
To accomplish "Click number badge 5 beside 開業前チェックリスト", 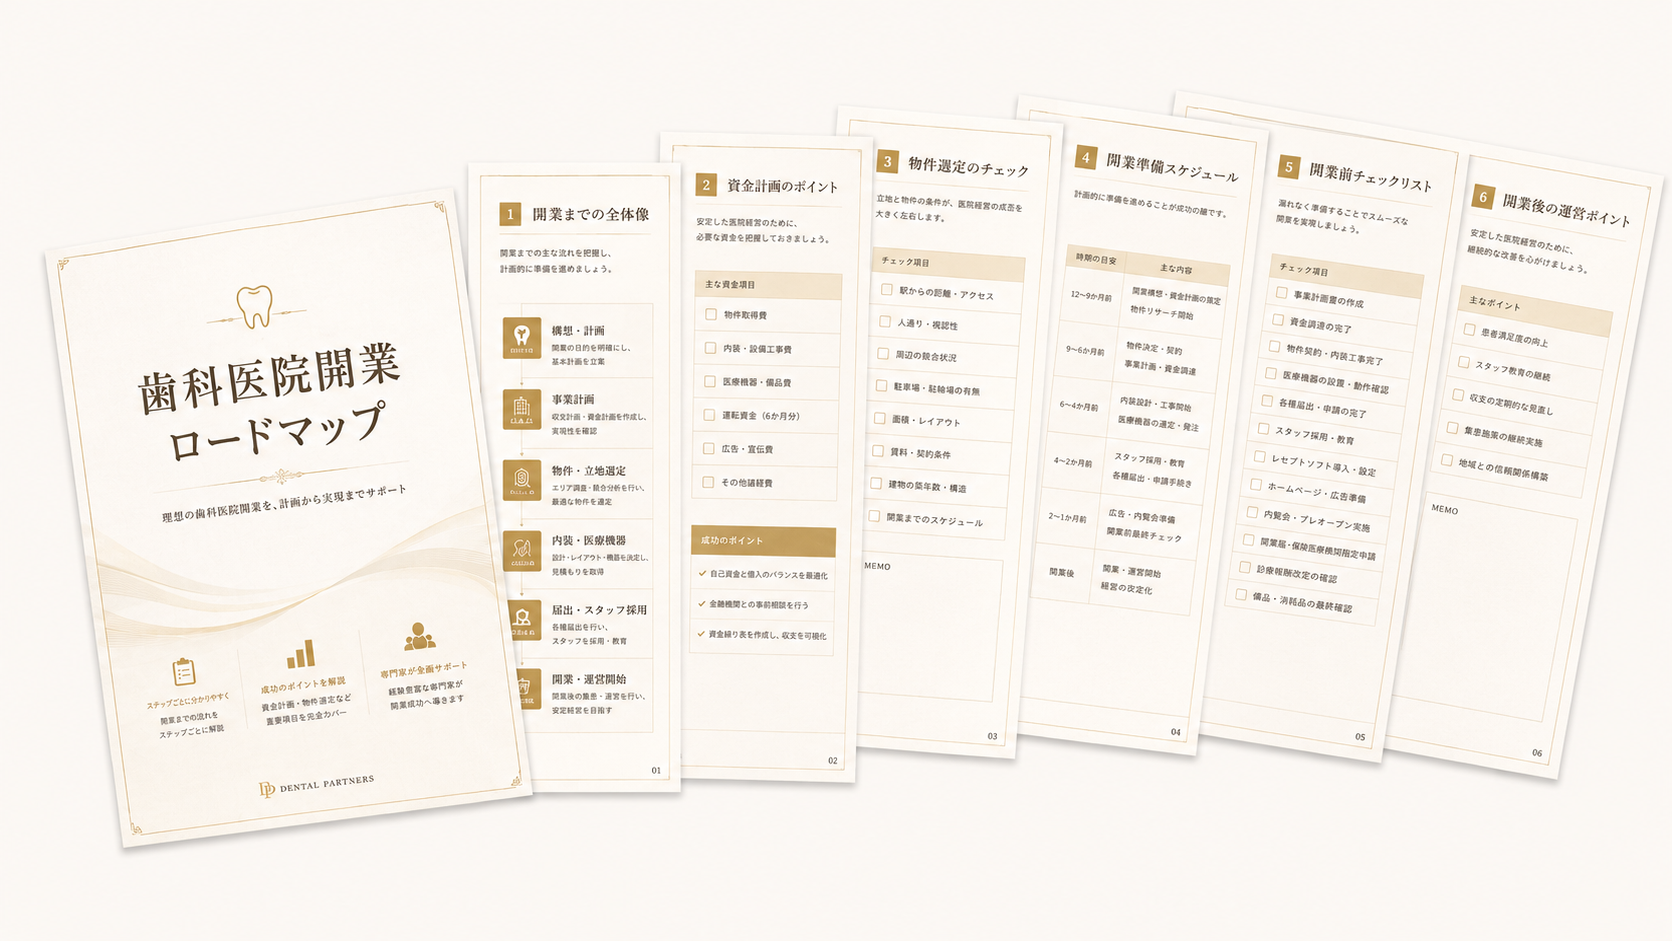I will point(1289,167).
